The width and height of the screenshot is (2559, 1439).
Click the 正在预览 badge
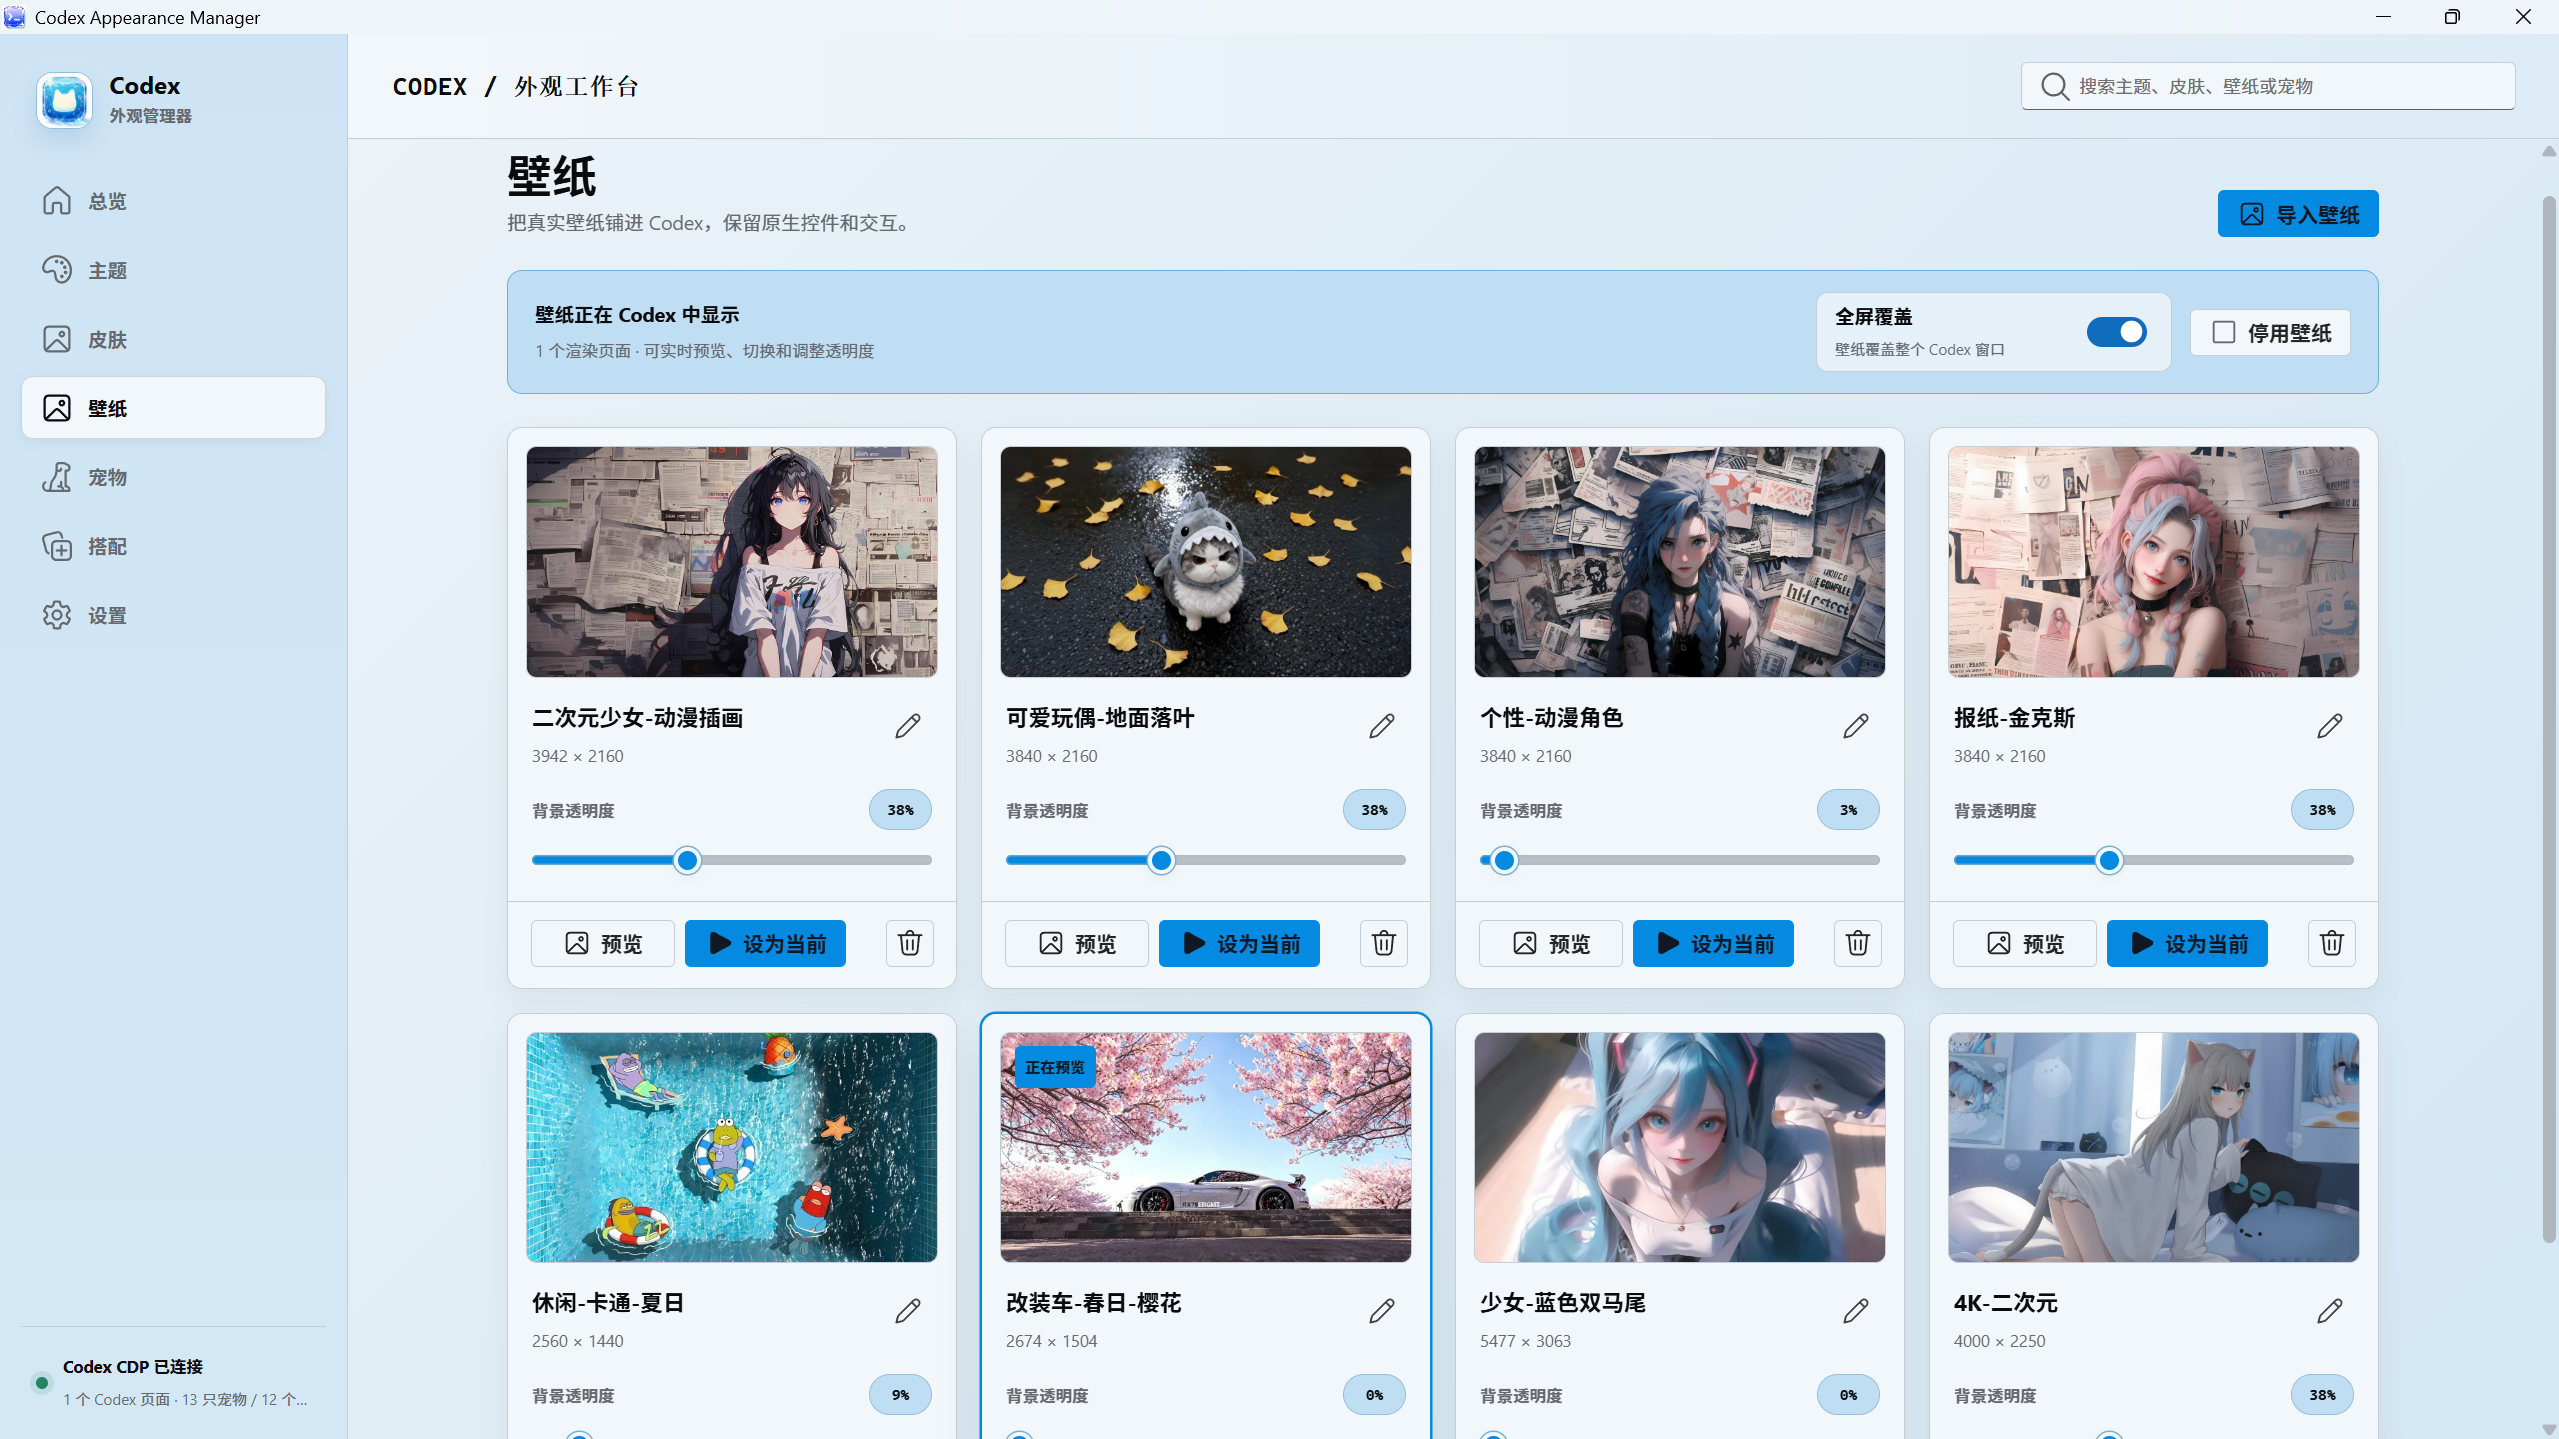pos(1055,1067)
